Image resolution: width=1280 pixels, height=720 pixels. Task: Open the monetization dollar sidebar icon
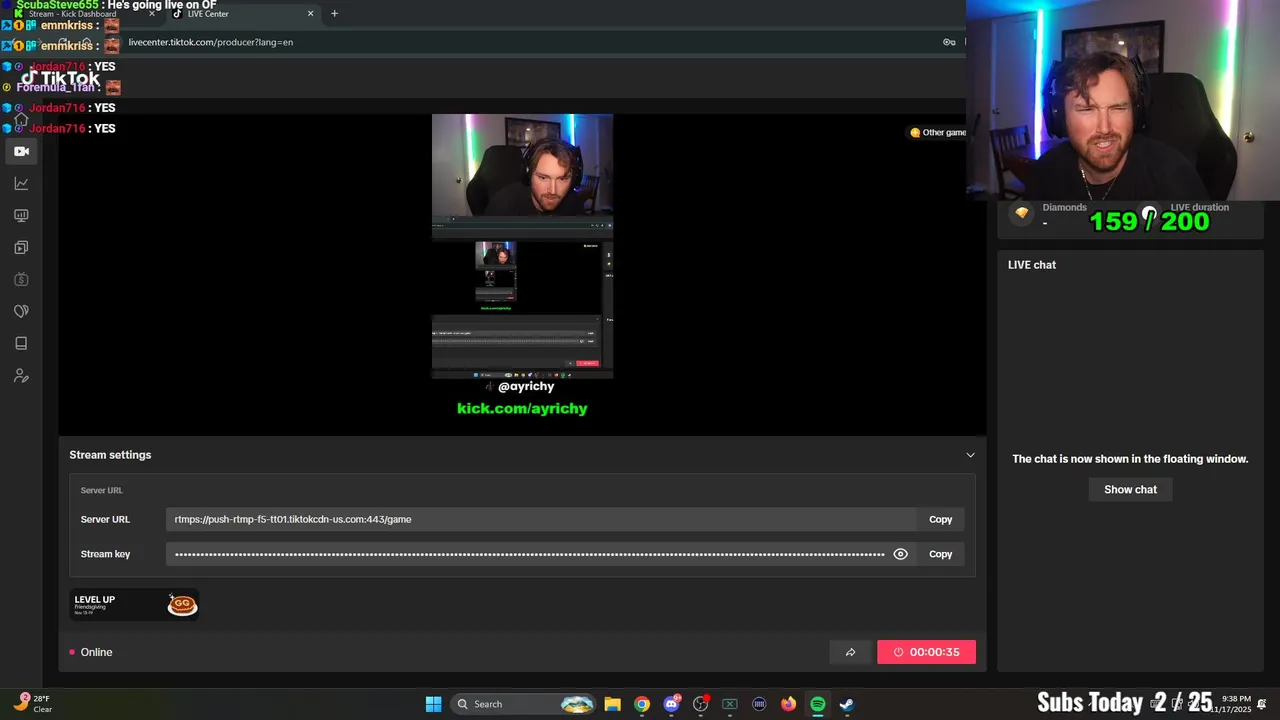(21, 279)
